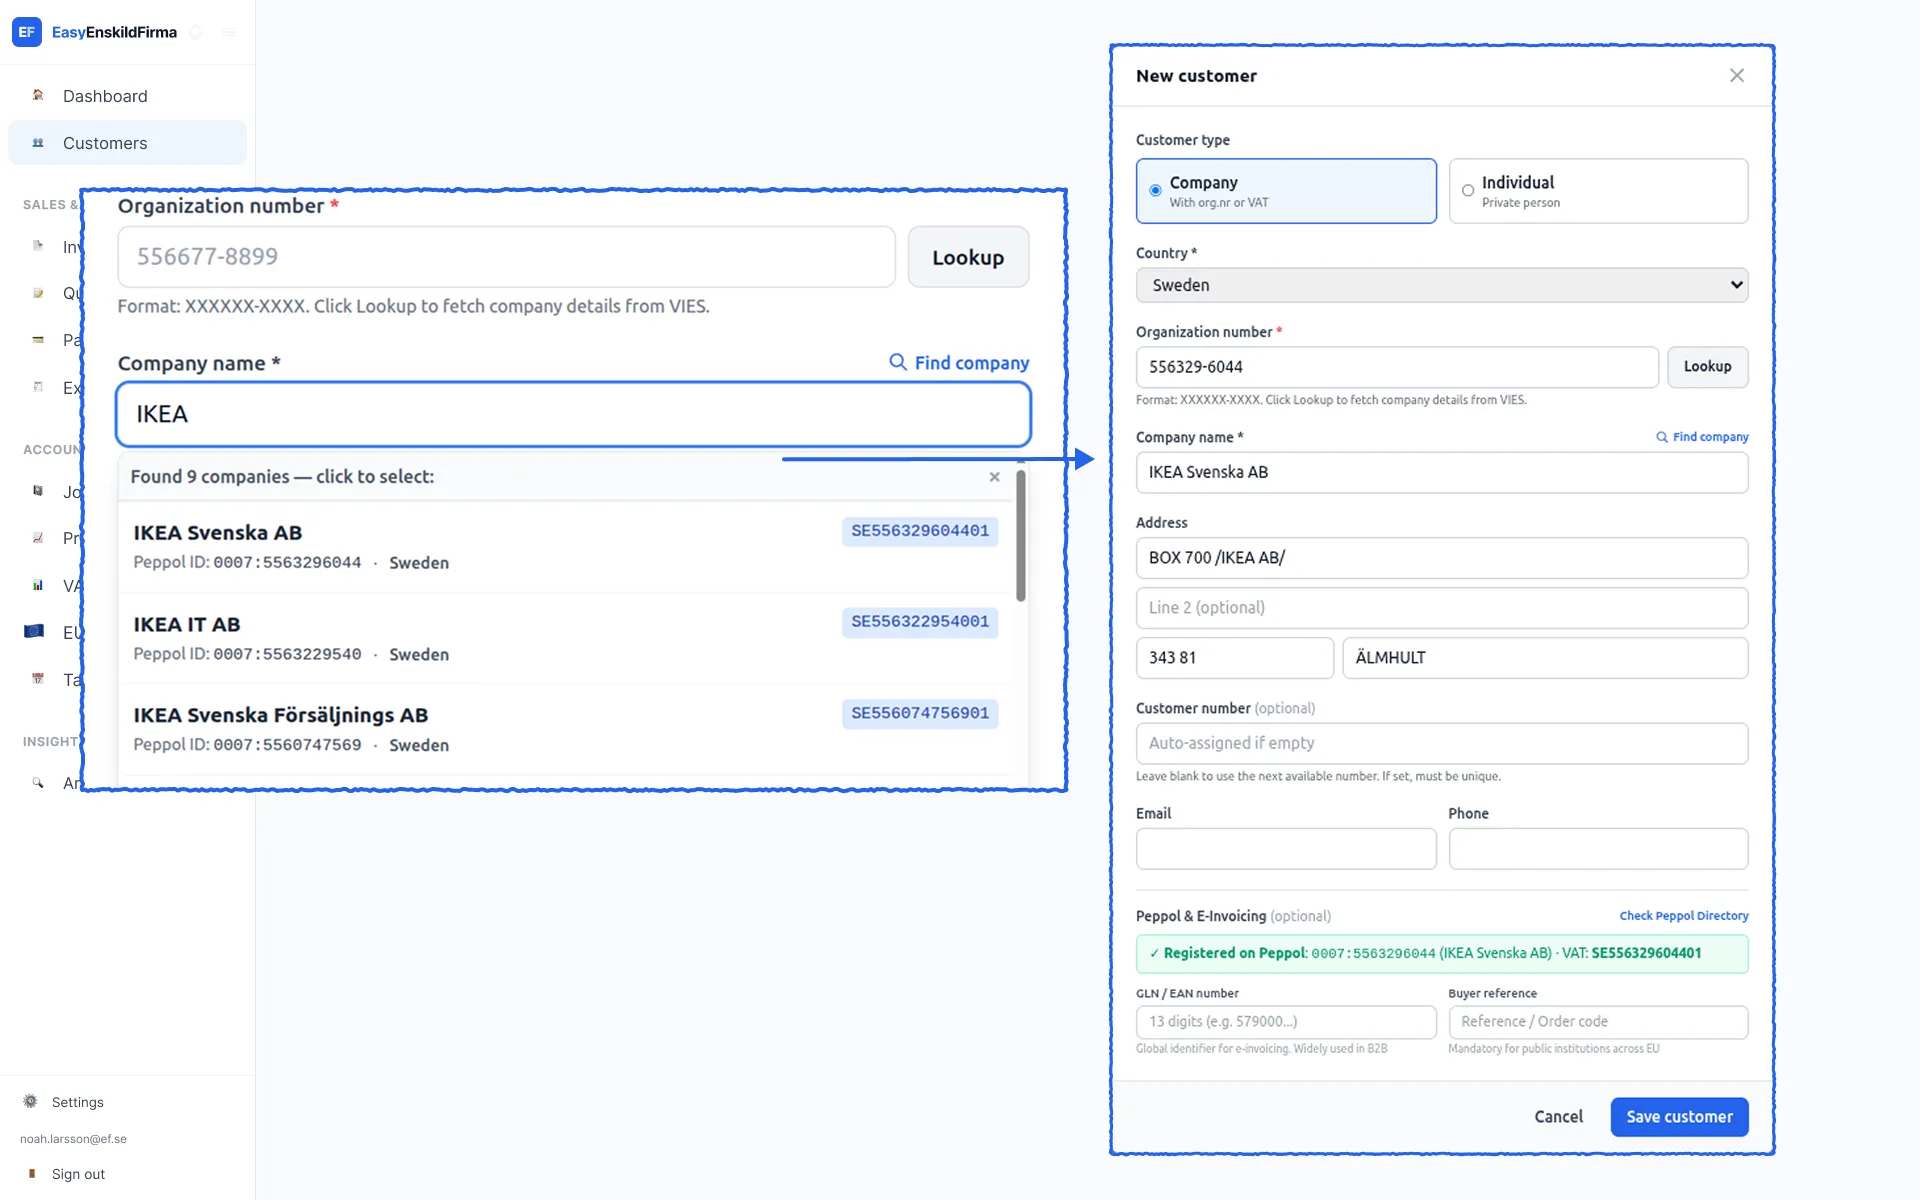Click the Company name field containing IKEA
Screen dimensions: 1920x1200
[x=573, y=414]
